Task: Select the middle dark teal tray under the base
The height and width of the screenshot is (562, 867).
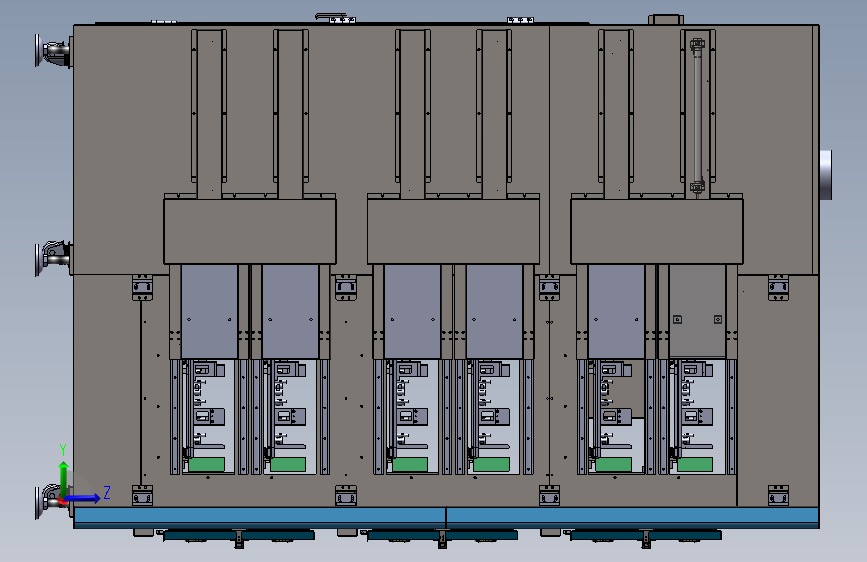Action: click(442, 534)
